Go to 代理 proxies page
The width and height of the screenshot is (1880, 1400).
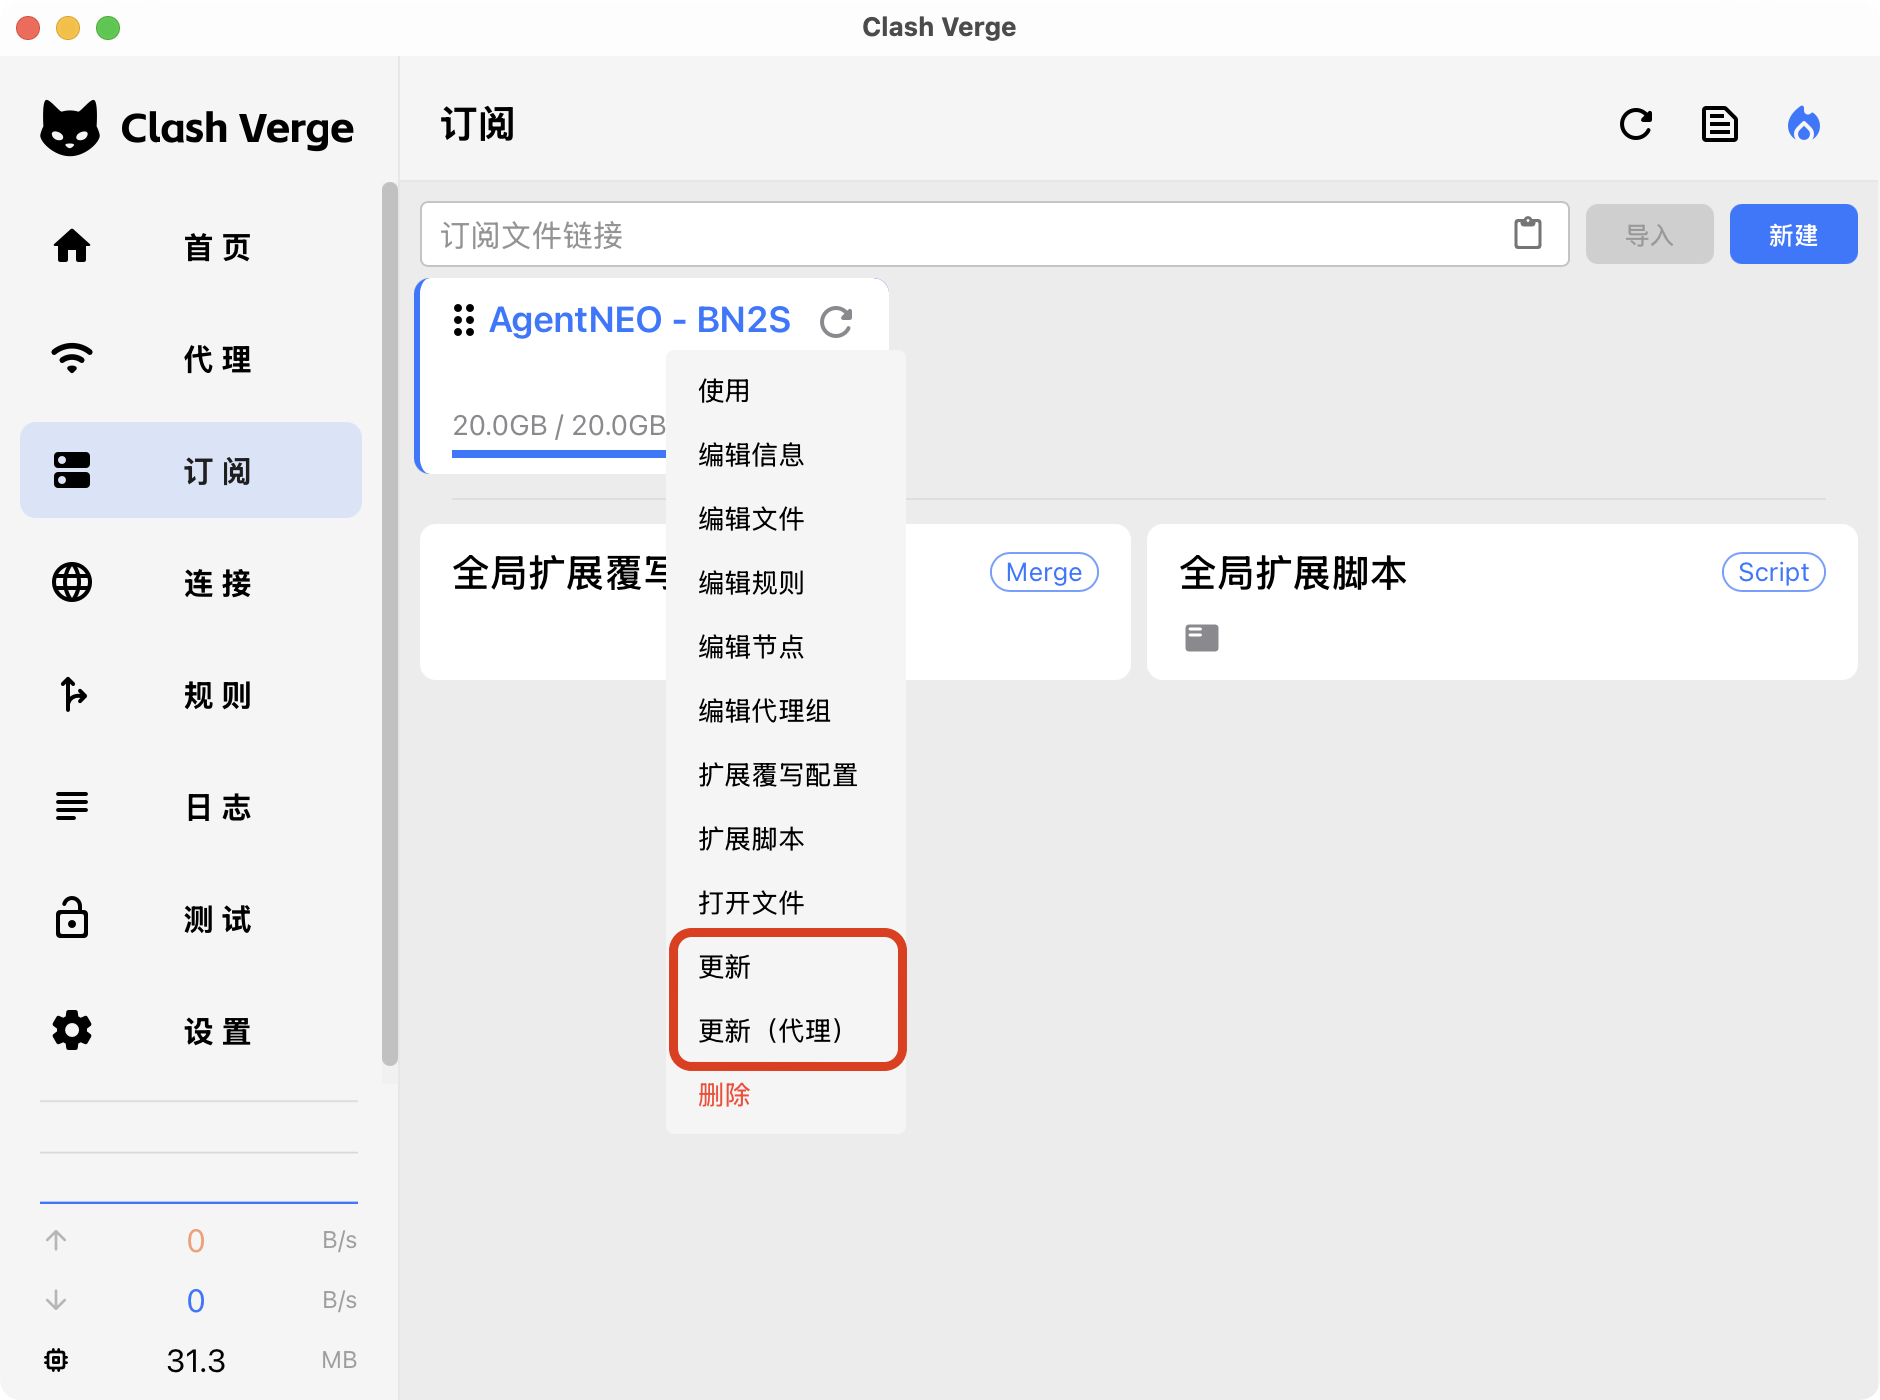(191, 358)
